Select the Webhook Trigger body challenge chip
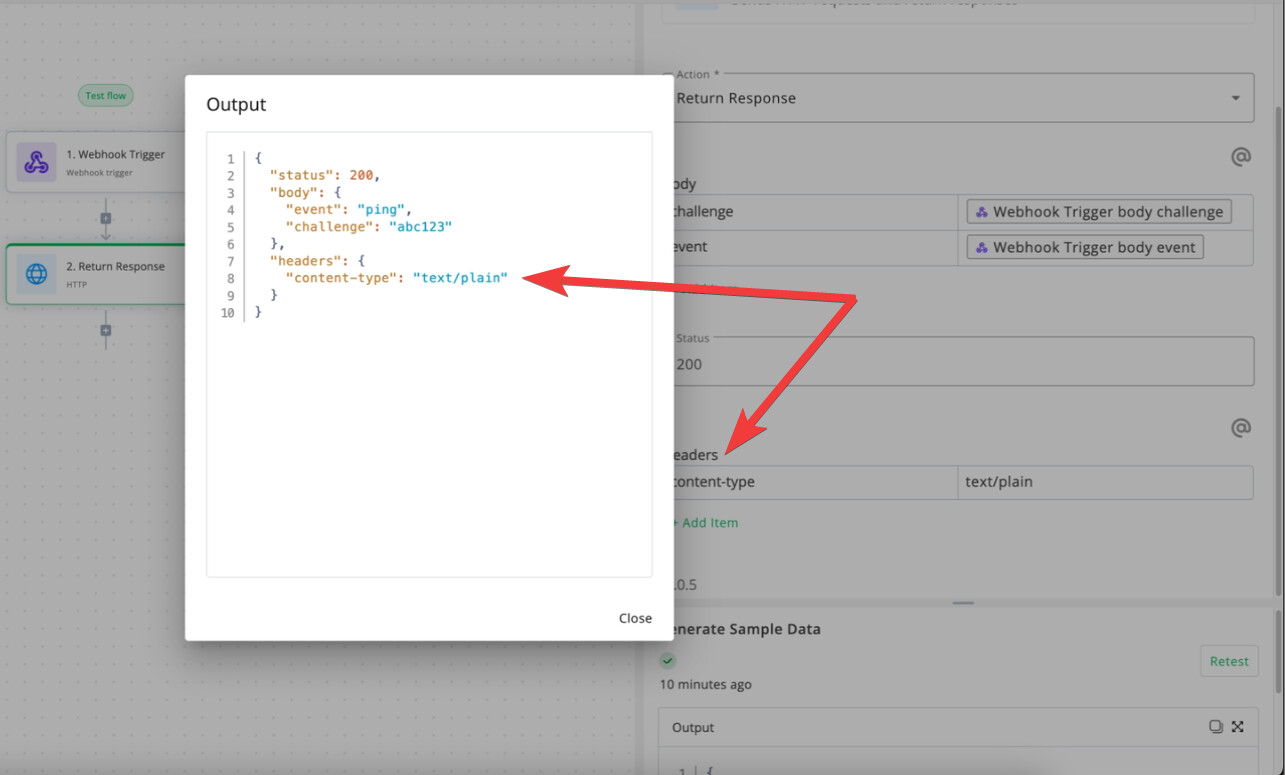This screenshot has height=775, width=1285. coord(1099,212)
